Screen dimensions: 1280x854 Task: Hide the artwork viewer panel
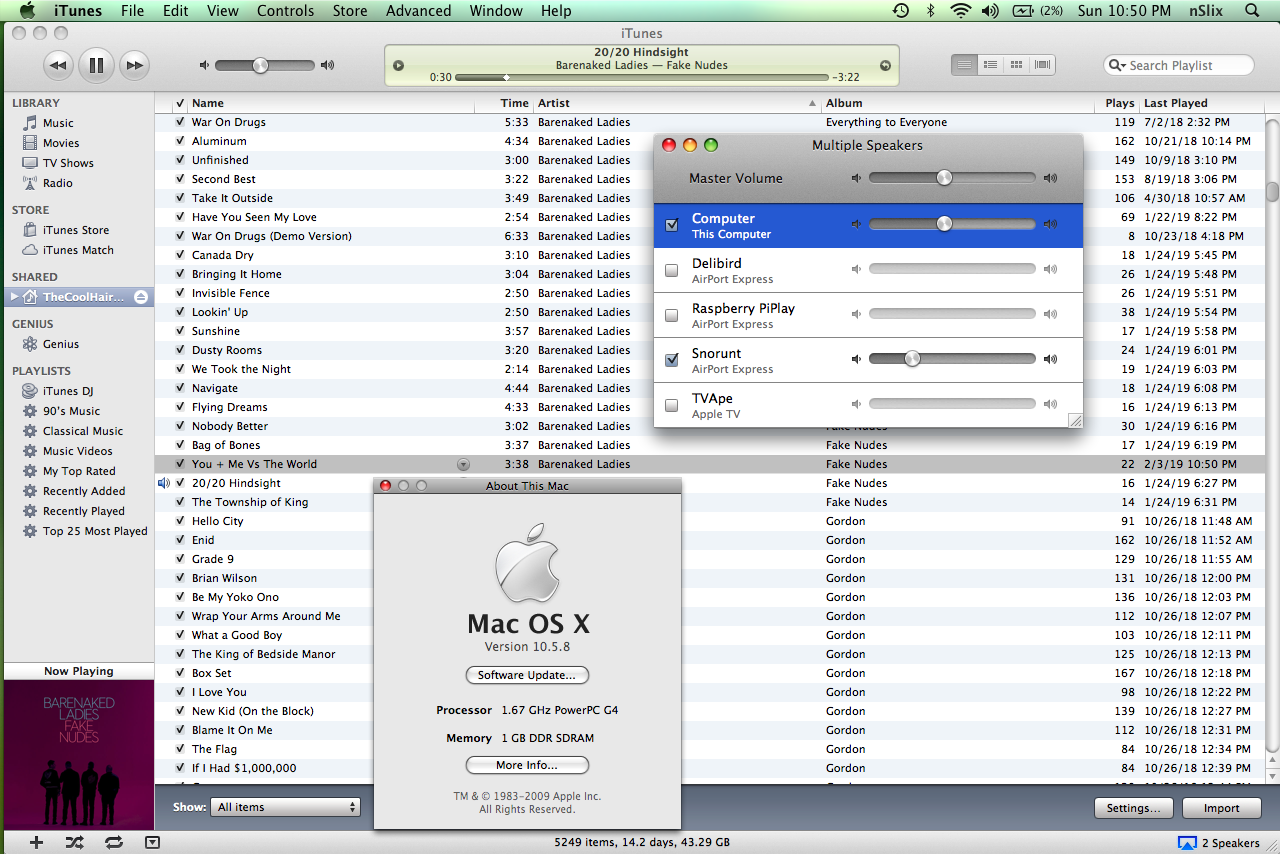click(x=152, y=842)
